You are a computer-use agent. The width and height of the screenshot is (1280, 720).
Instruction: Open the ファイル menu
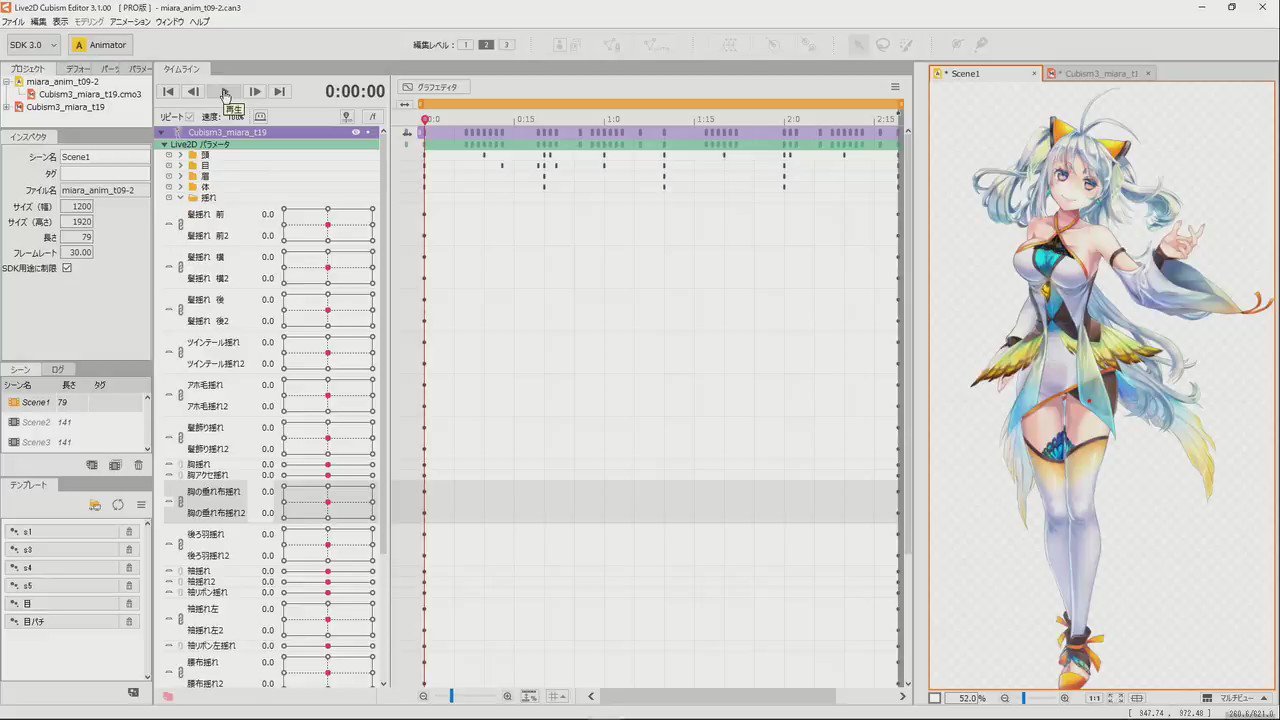(13, 22)
